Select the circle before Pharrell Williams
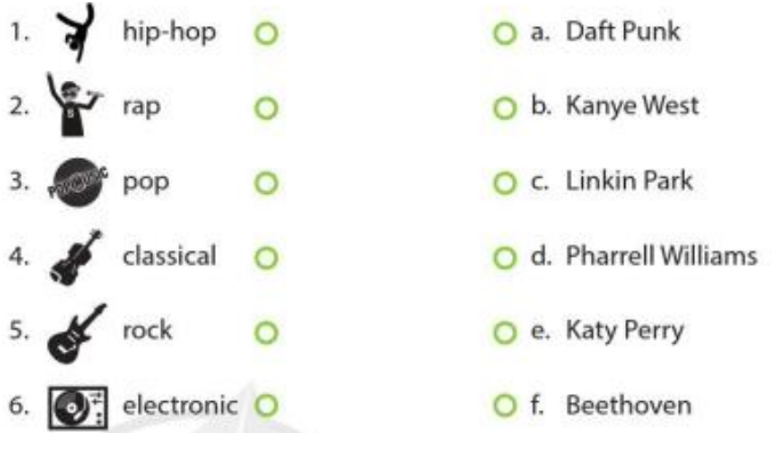The height and width of the screenshot is (450, 773). (505, 258)
